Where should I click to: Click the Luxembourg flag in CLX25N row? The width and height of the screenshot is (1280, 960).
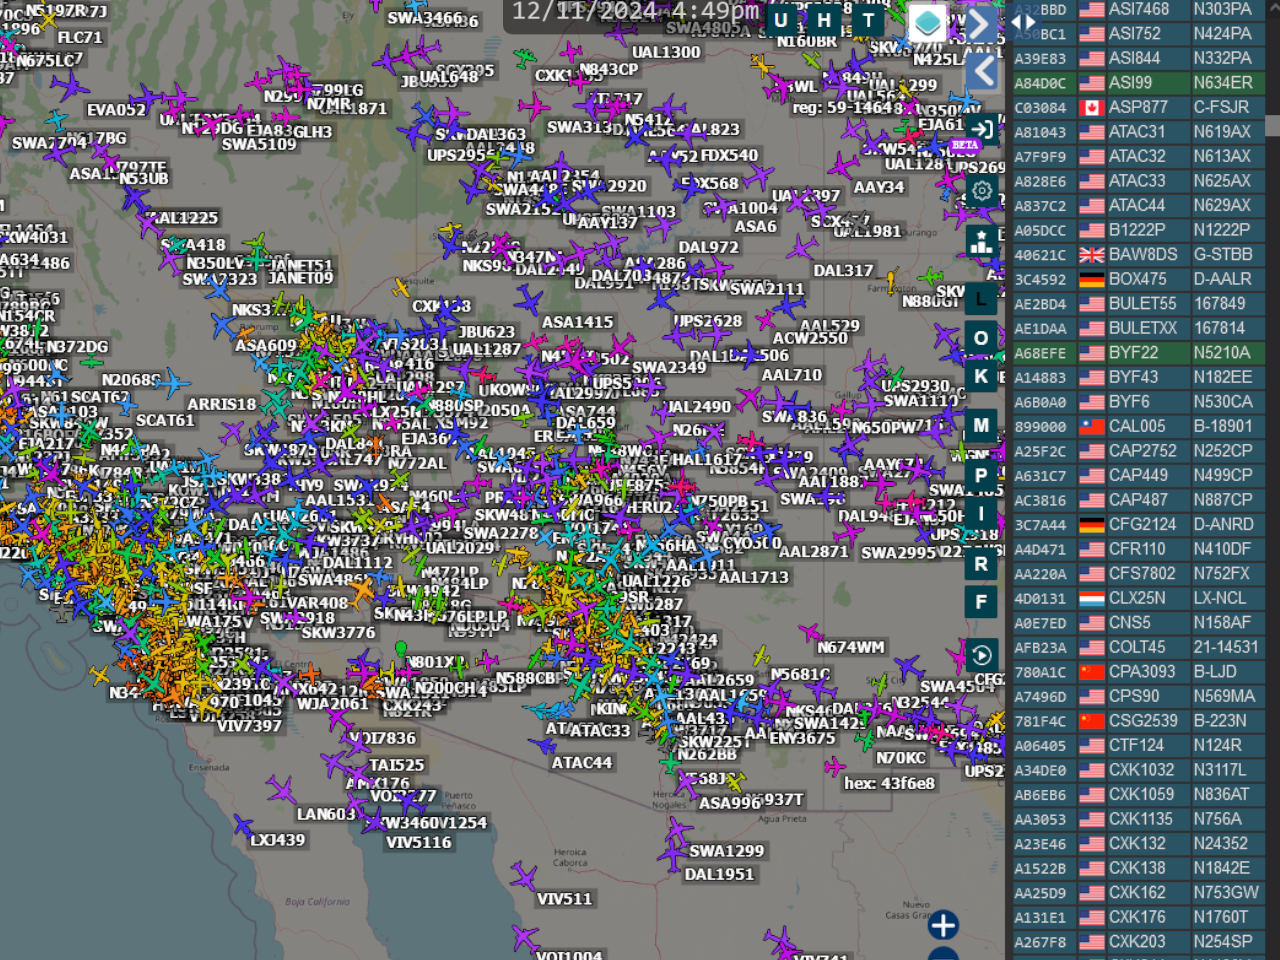pos(1091,599)
